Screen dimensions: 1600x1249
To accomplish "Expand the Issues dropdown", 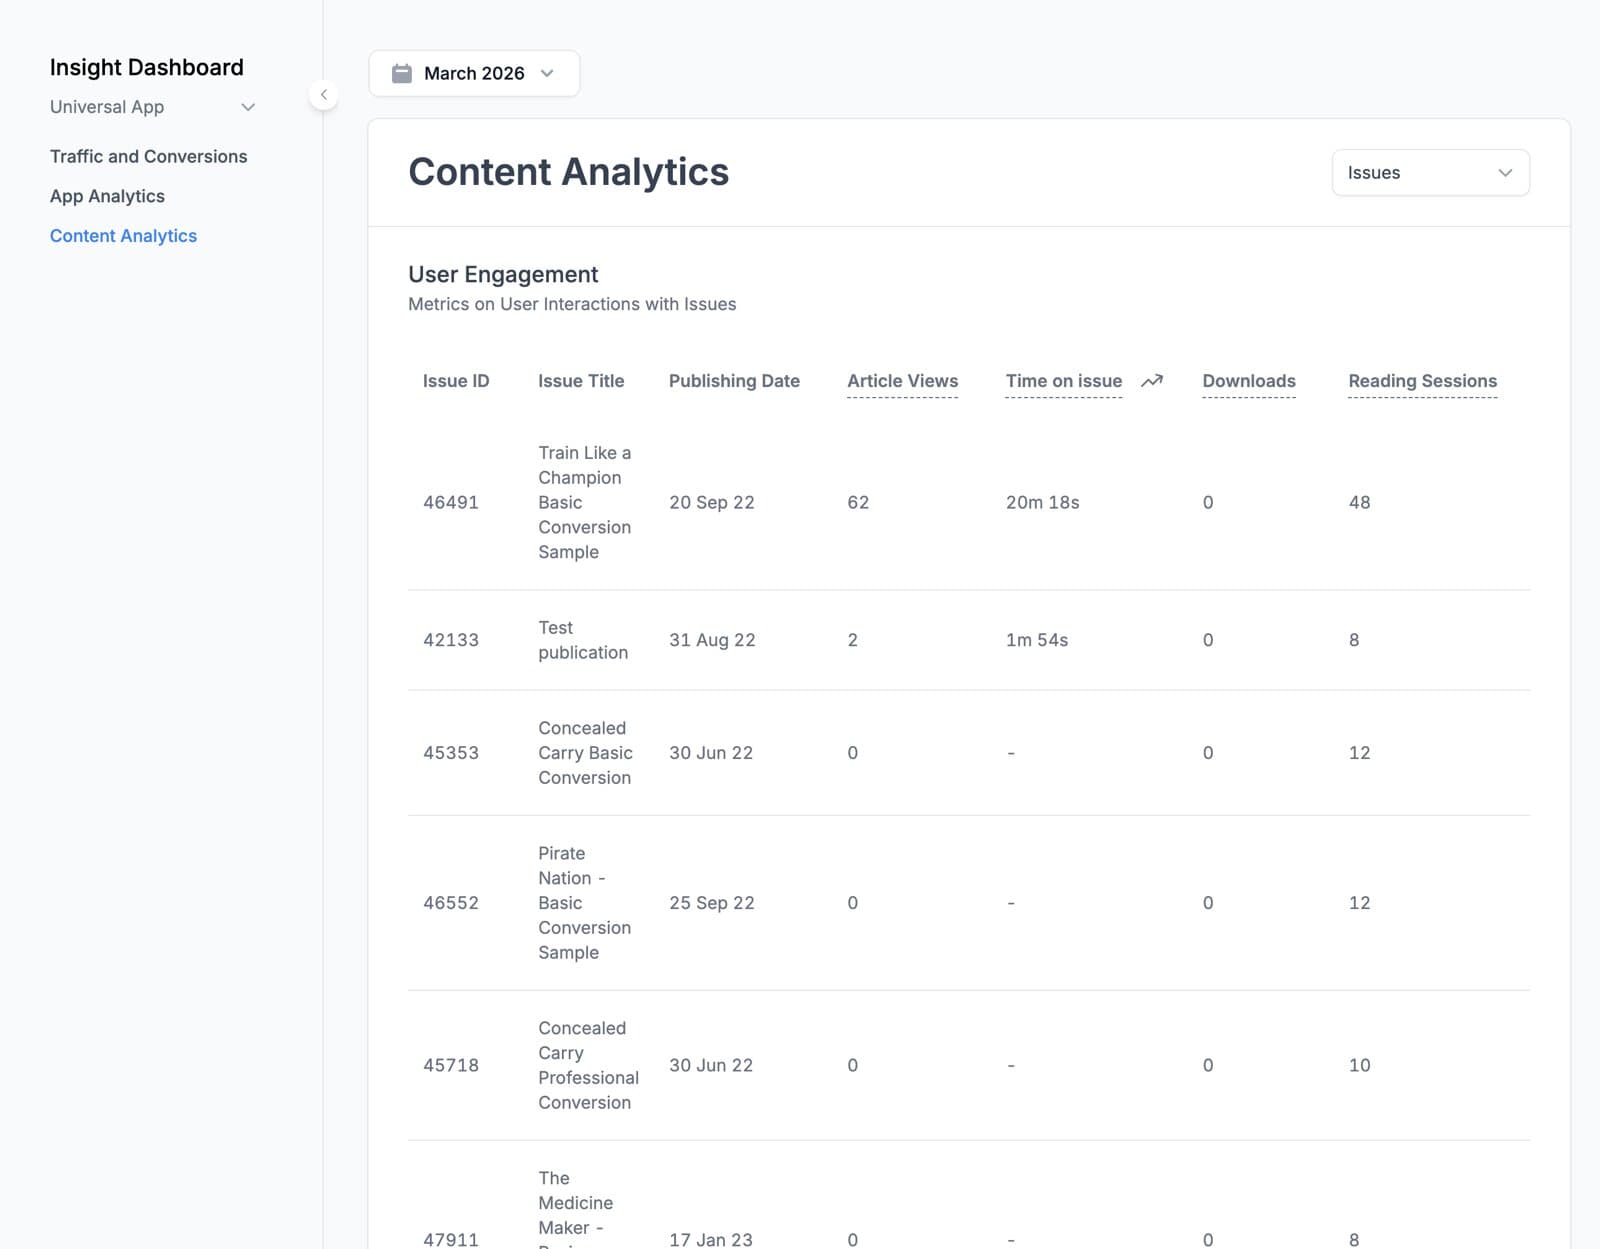I will pos(1430,173).
